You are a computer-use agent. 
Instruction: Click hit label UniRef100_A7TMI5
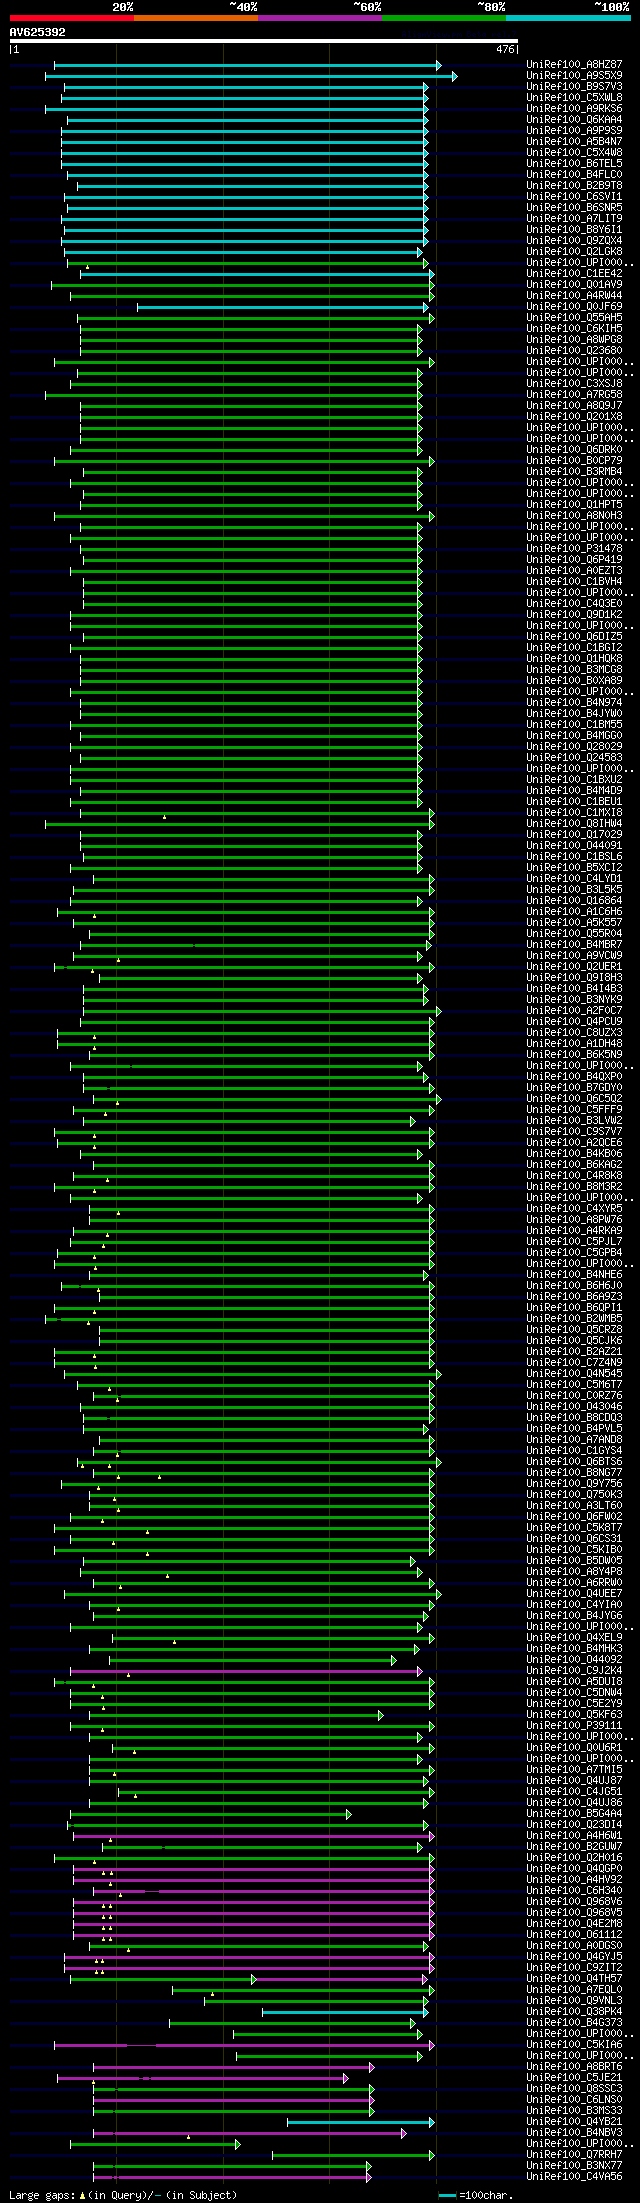coord(574,1770)
